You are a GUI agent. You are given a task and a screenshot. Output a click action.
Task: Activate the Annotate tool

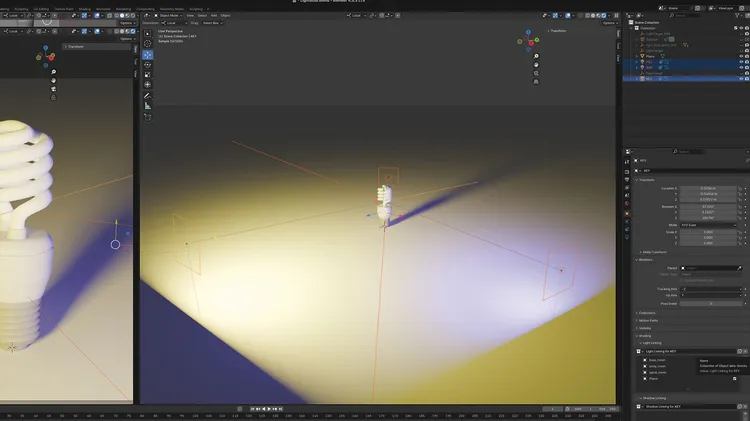(148, 95)
